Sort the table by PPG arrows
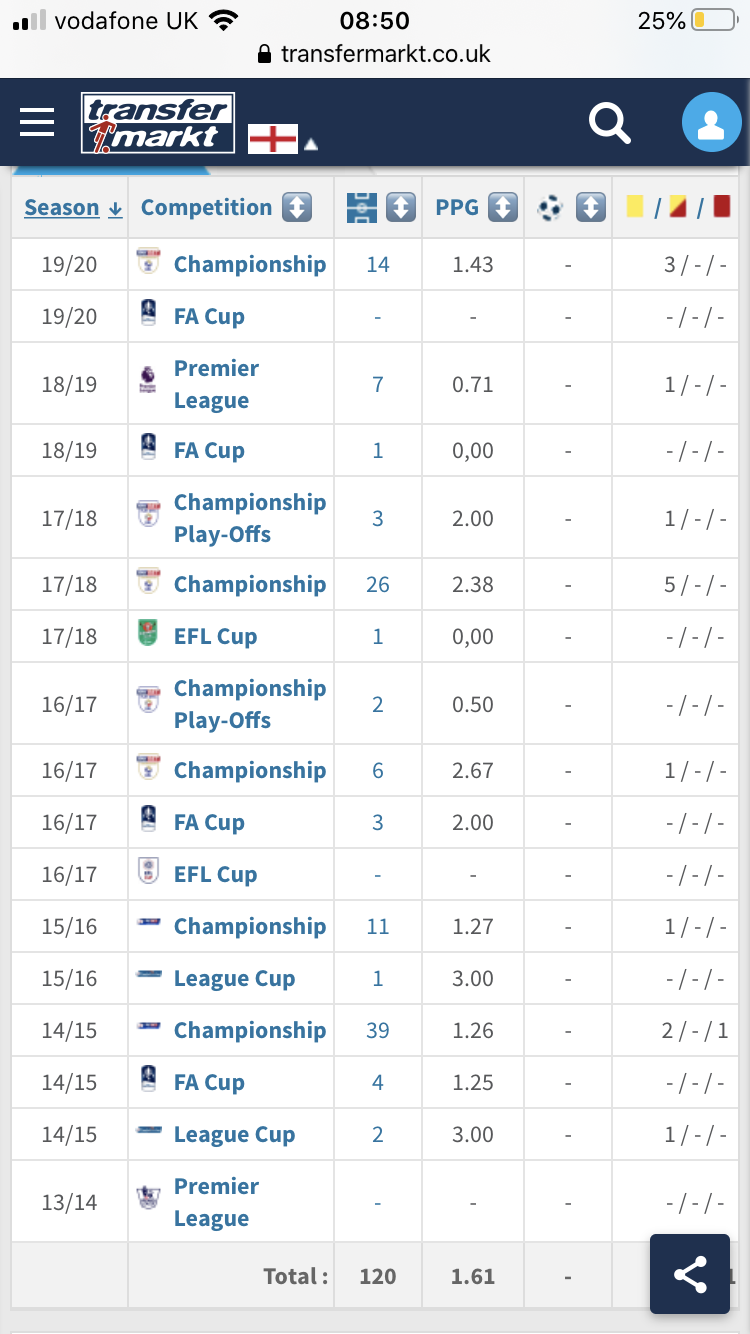 point(503,208)
